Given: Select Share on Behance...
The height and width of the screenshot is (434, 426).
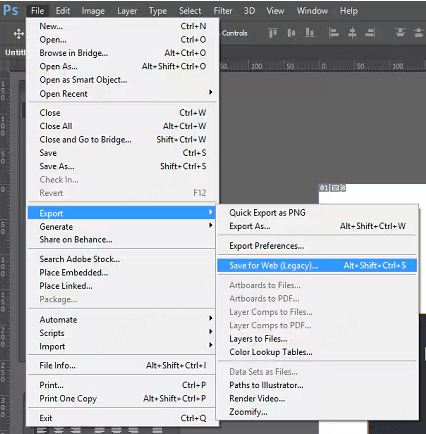Looking at the screenshot, I should pyautogui.click(x=122, y=239).
